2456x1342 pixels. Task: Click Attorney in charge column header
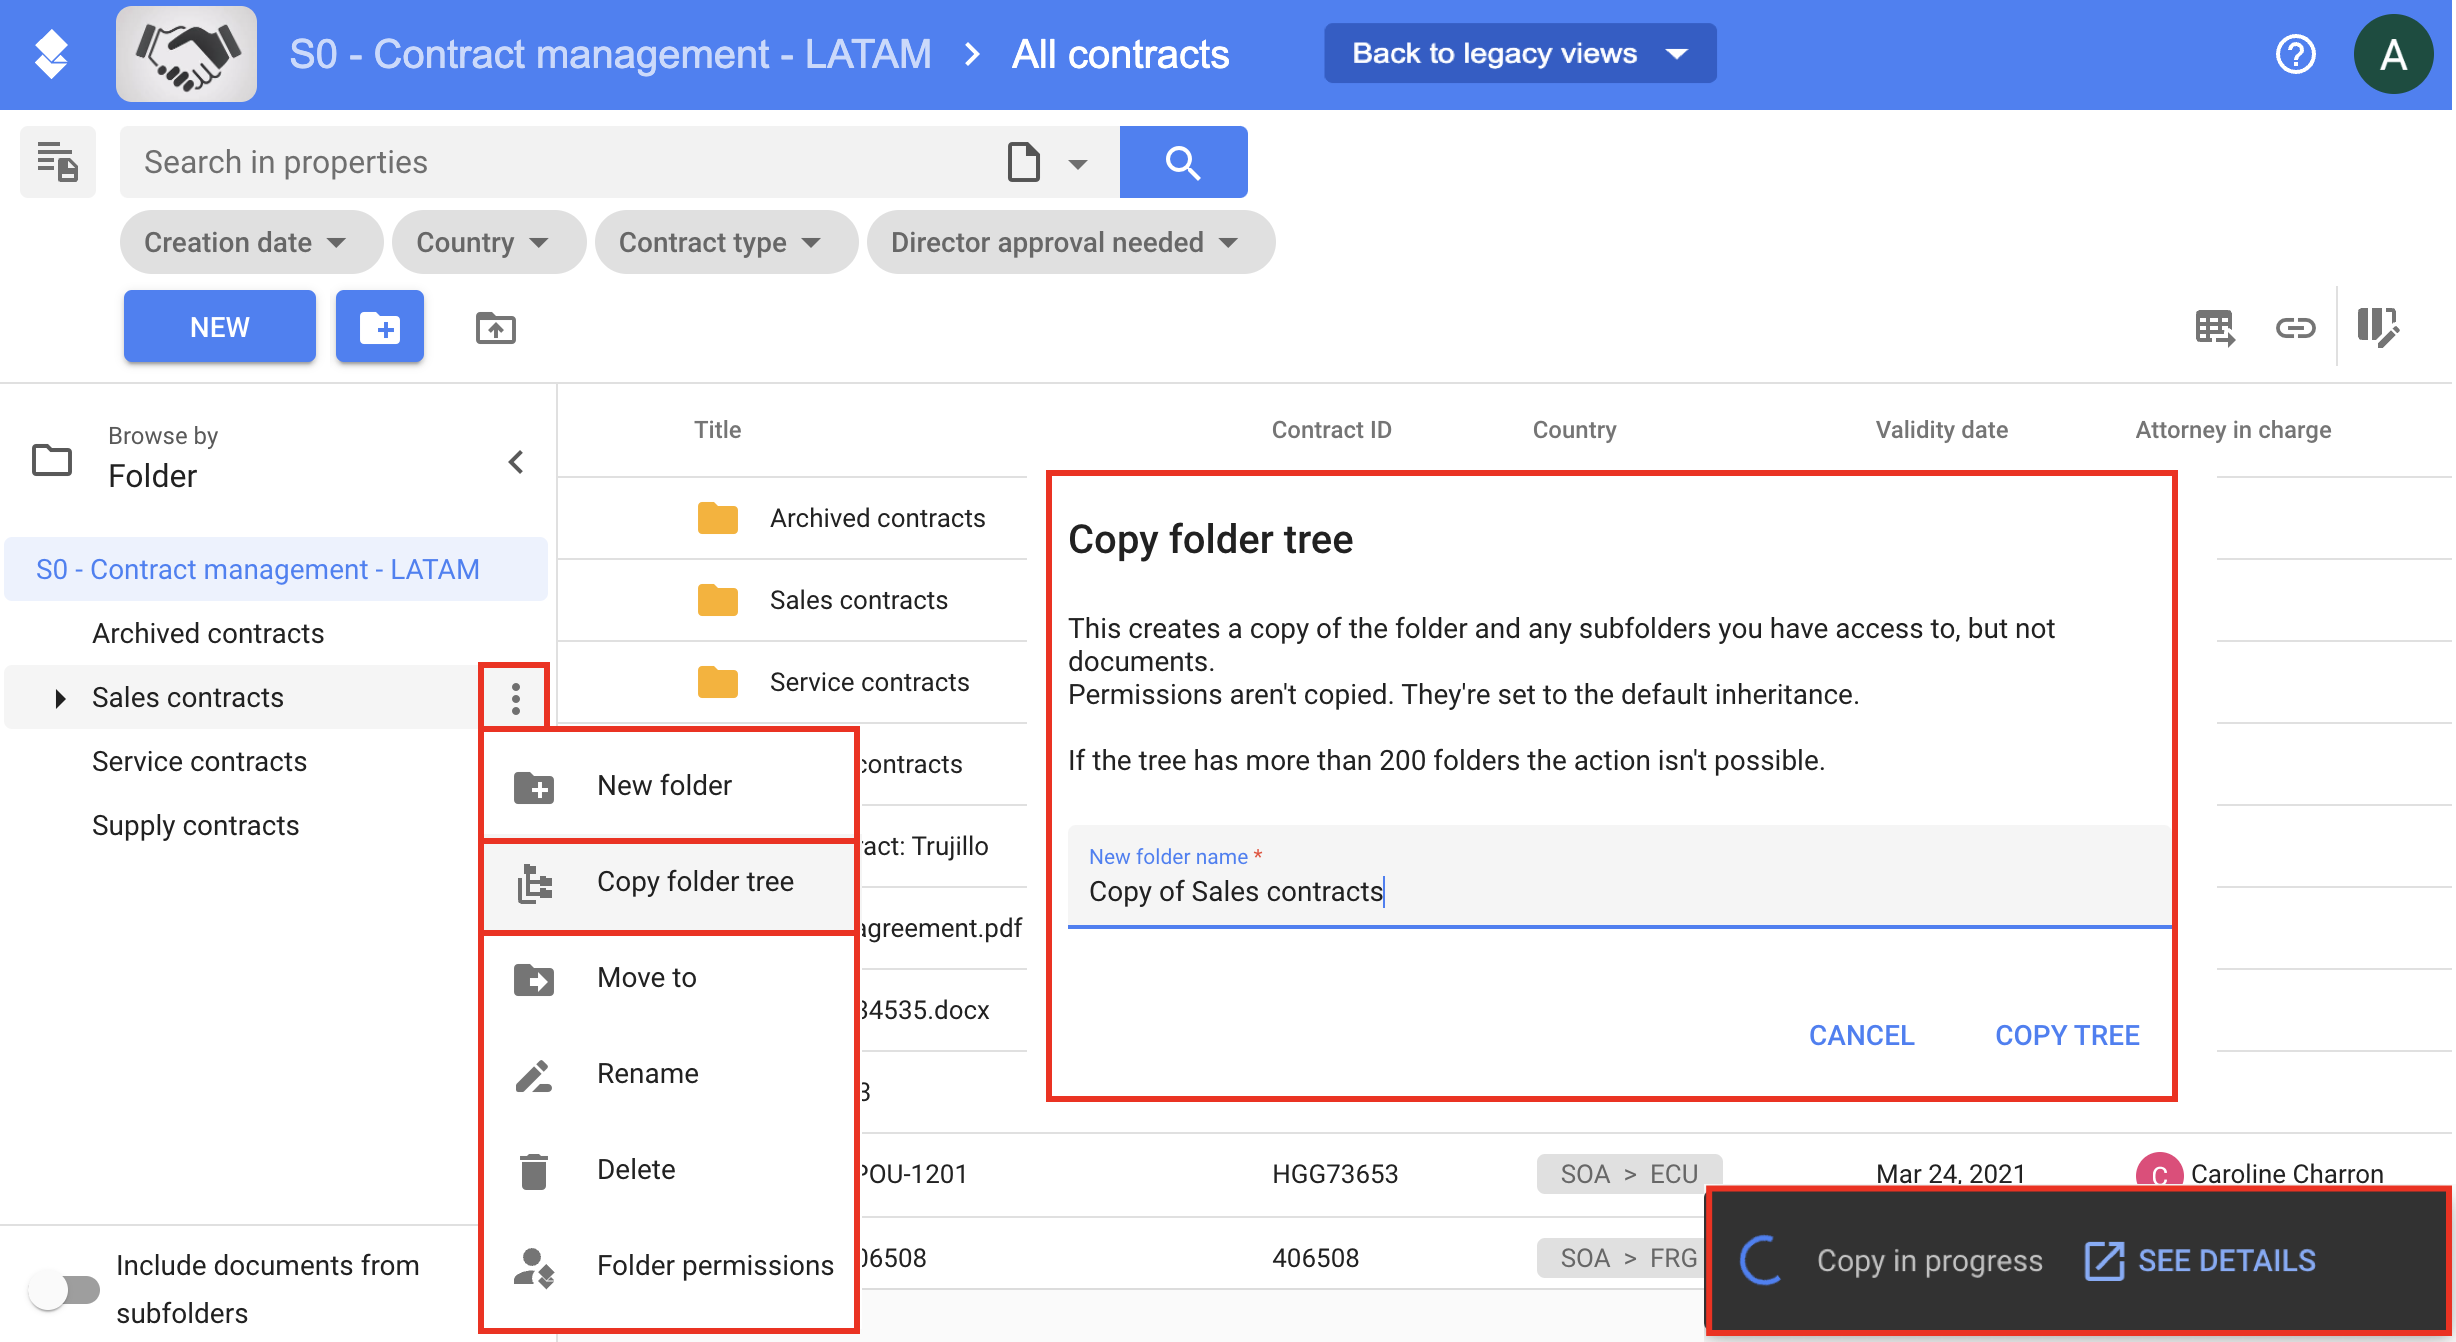point(2233,430)
